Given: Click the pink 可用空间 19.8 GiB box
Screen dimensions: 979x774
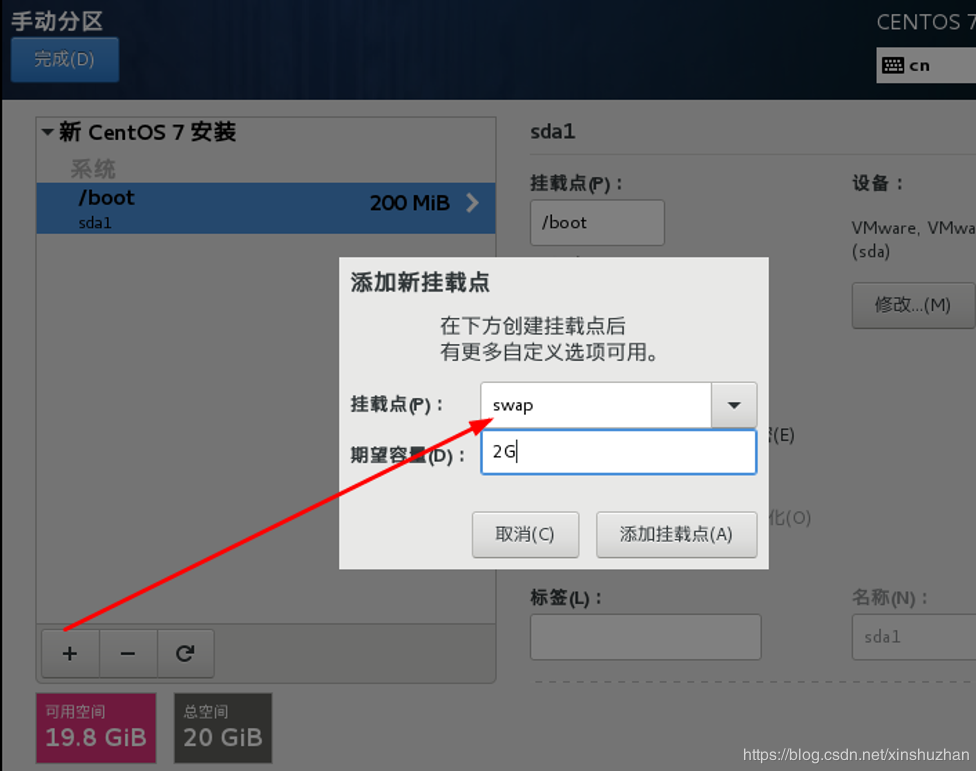Looking at the screenshot, I should (x=96, y=728).
